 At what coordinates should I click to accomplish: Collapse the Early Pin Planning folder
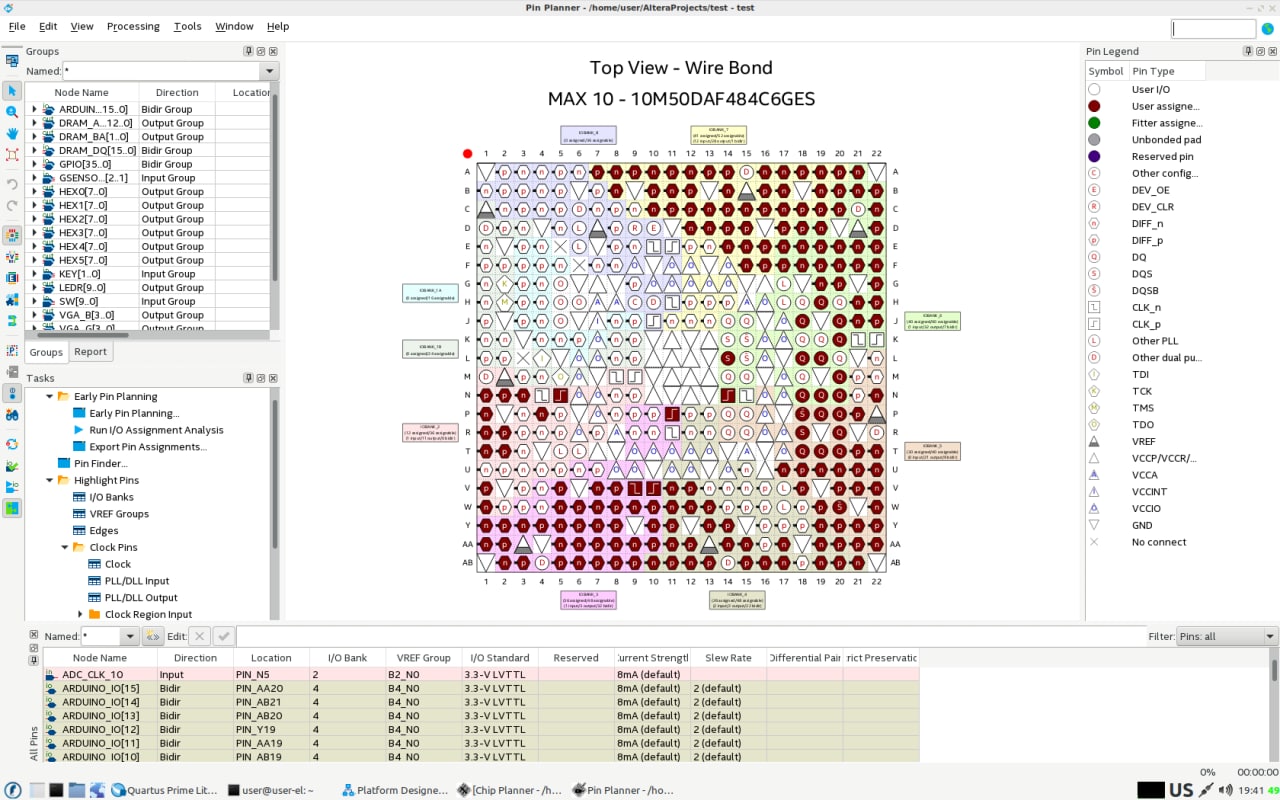[49, 396]
